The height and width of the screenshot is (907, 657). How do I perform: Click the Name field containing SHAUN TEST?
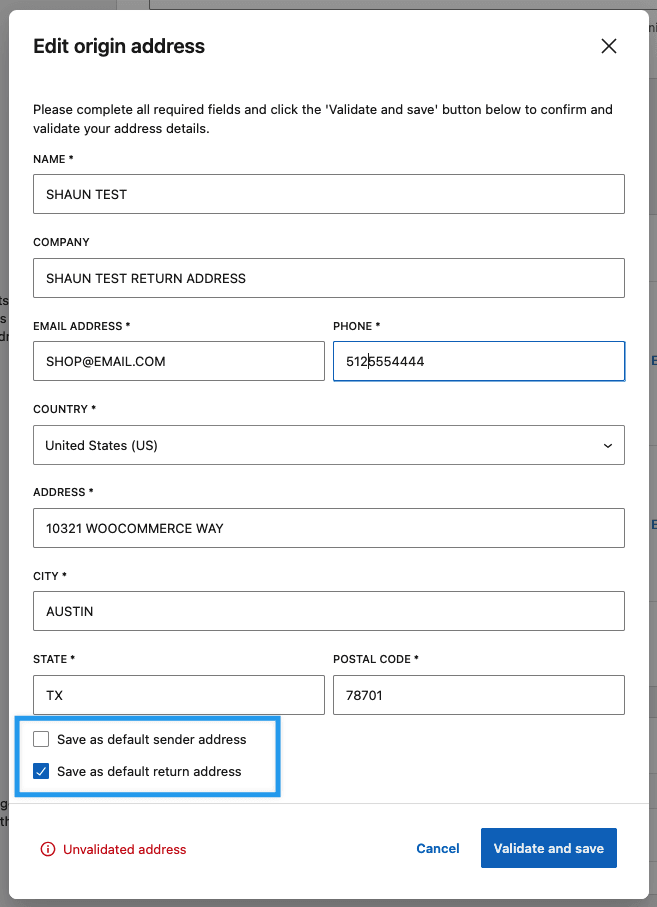(328, 194)
